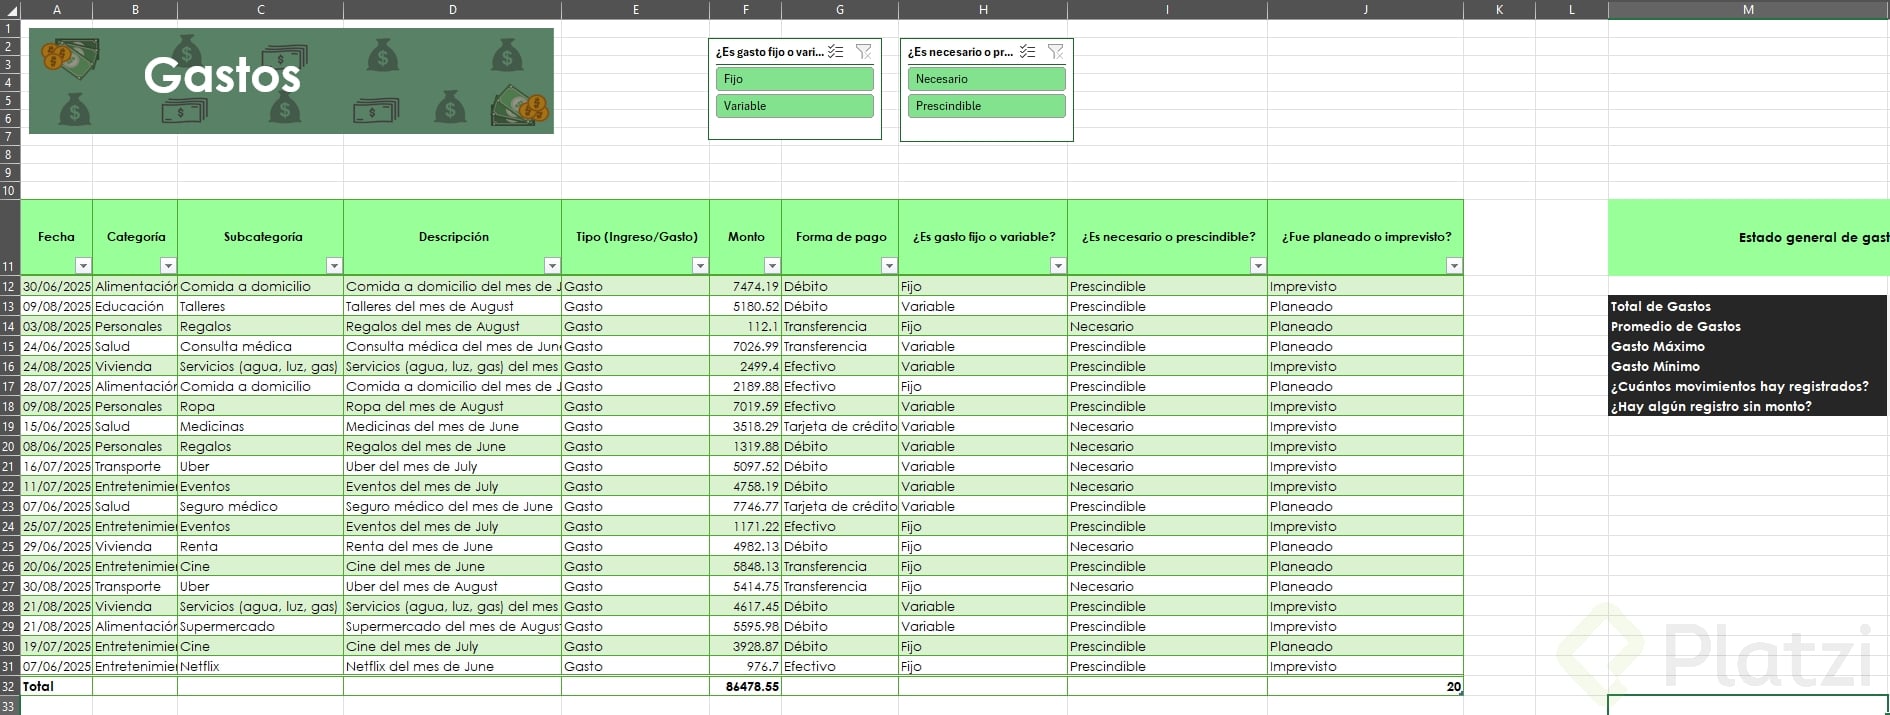Screen dimensions: 1890x715
Task: Open the Descripción column filter dropdown
Action: 552,266
